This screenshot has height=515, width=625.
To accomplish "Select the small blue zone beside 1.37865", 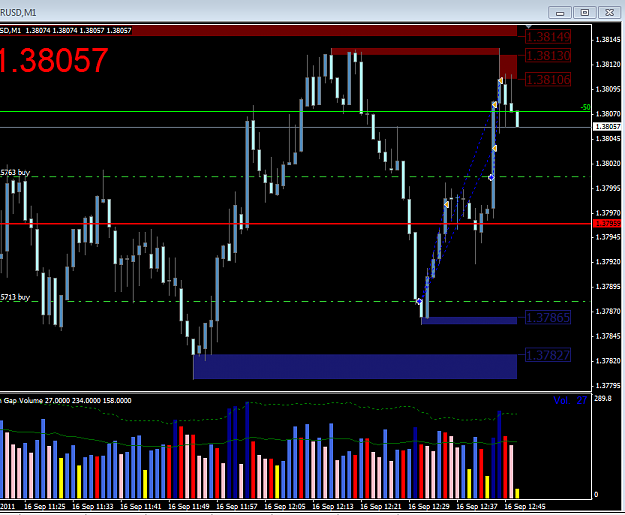I will (x=470, y=320).
